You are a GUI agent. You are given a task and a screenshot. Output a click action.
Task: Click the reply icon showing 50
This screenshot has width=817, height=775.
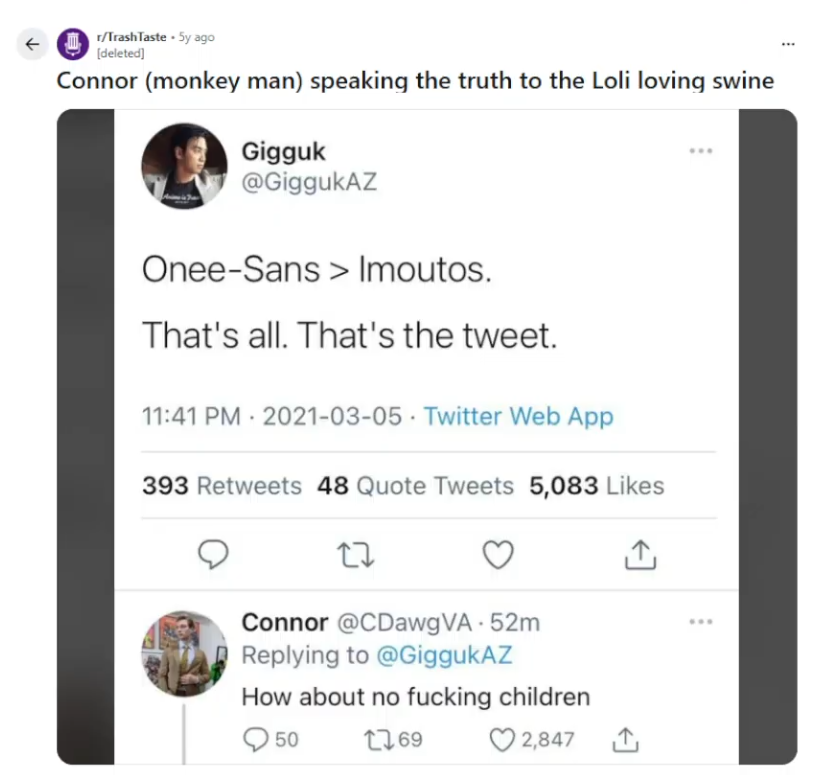[270, 740]
